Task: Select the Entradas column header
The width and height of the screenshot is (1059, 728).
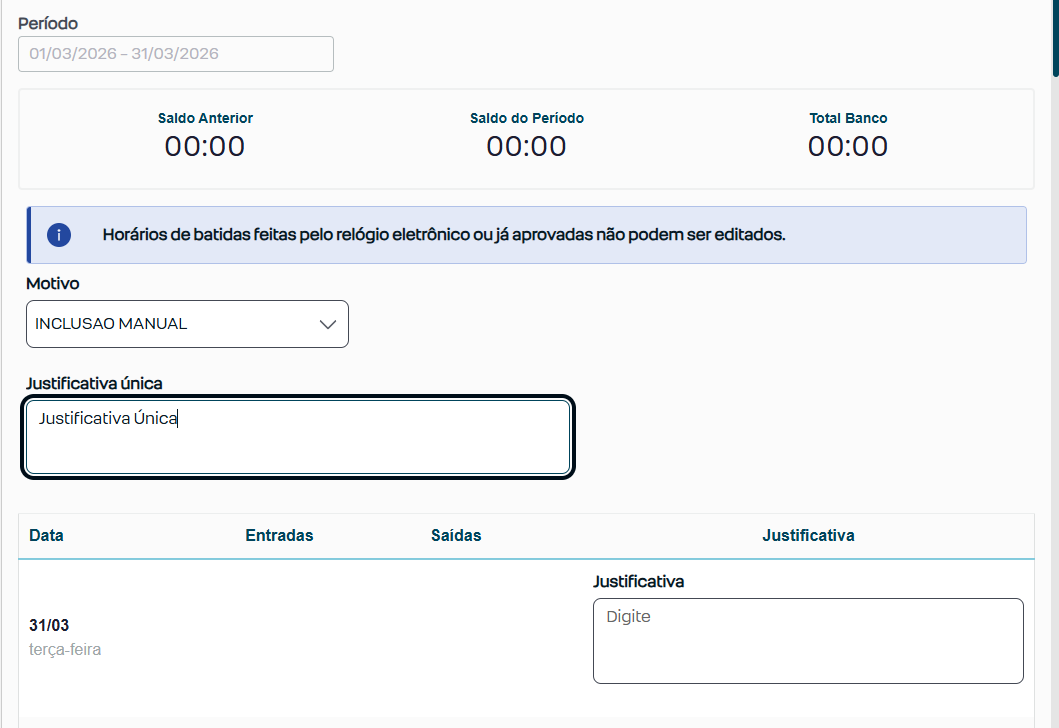Action: (279, 535)
